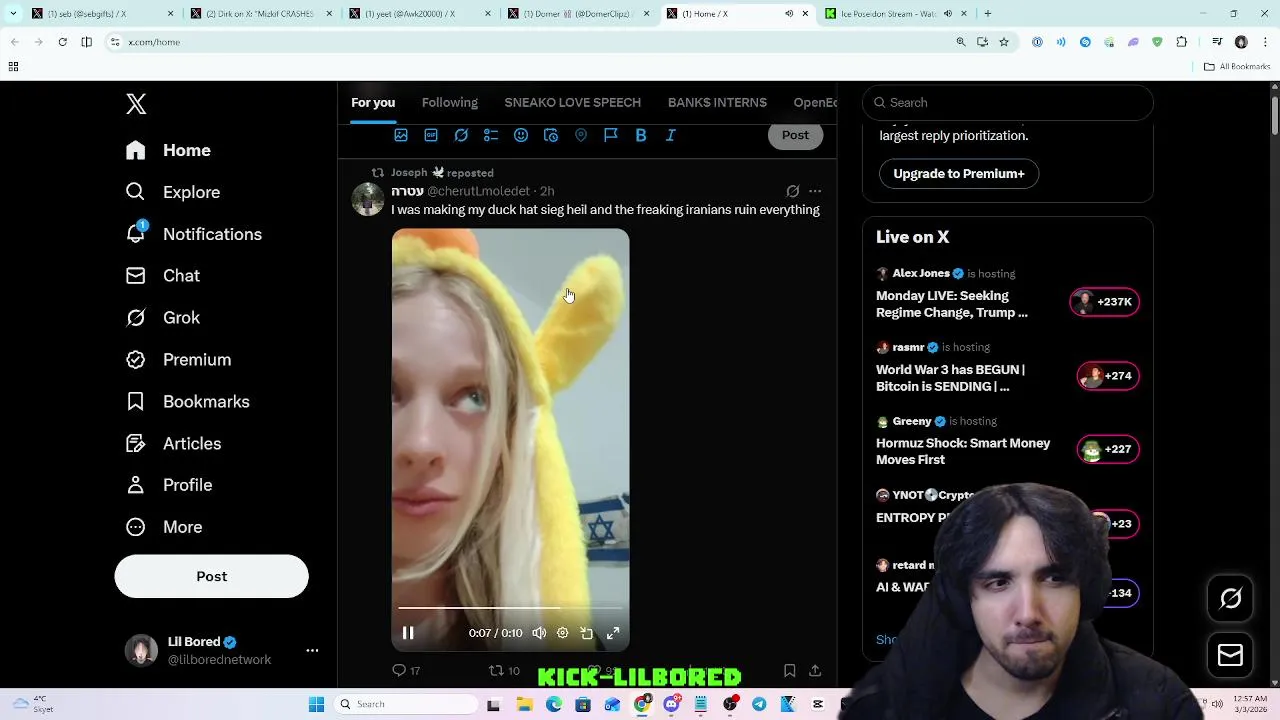Schedule post via calendar icon
The image size is (1280, 720).
point(551,135)
